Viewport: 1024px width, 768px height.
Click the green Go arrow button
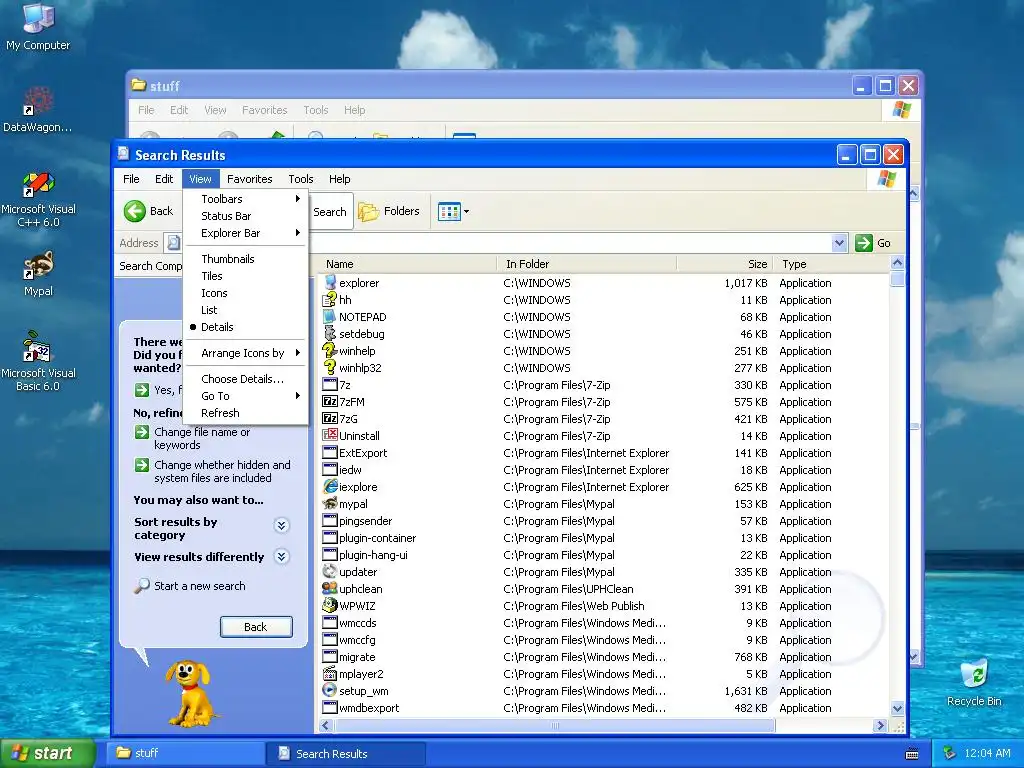863,243
